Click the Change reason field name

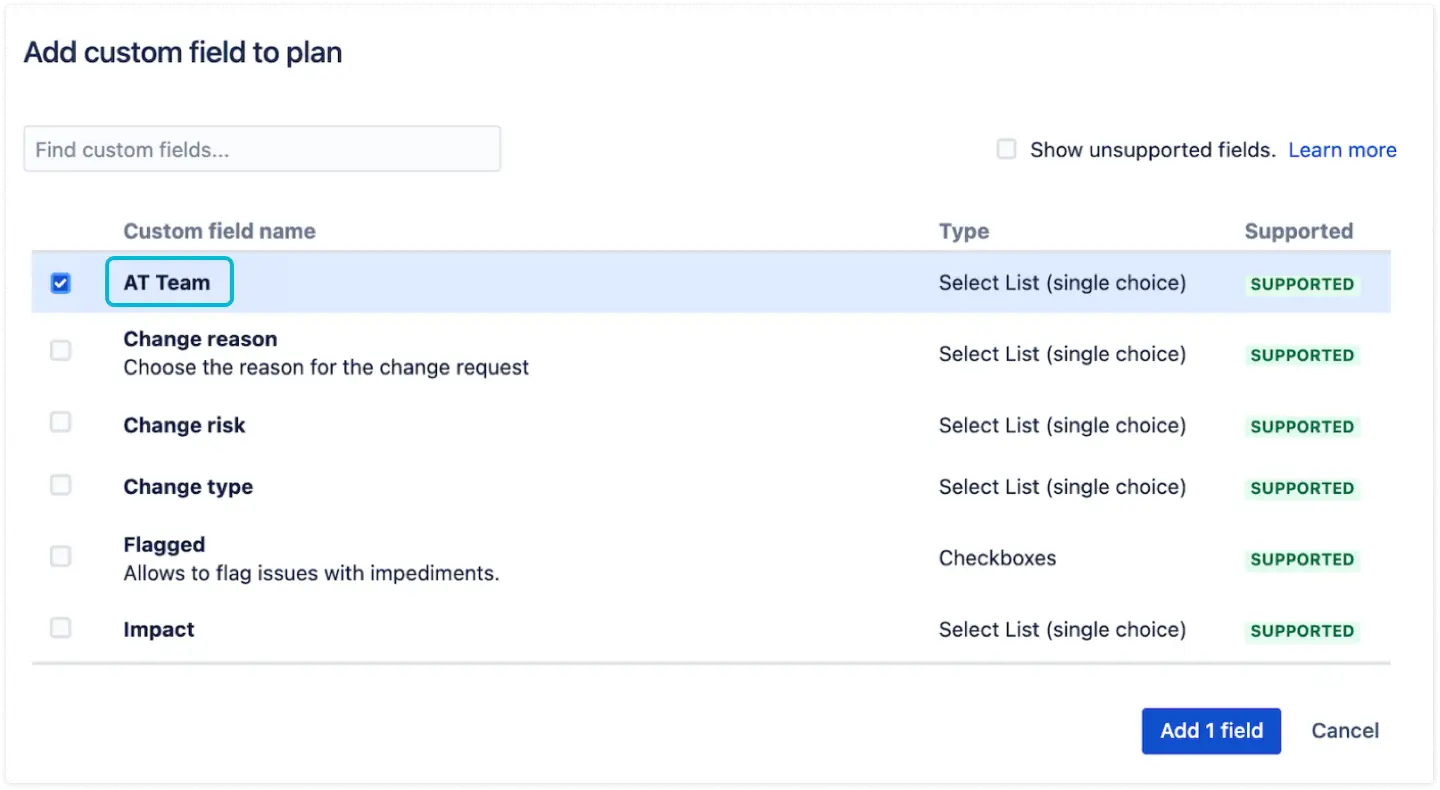click(200, 340)
